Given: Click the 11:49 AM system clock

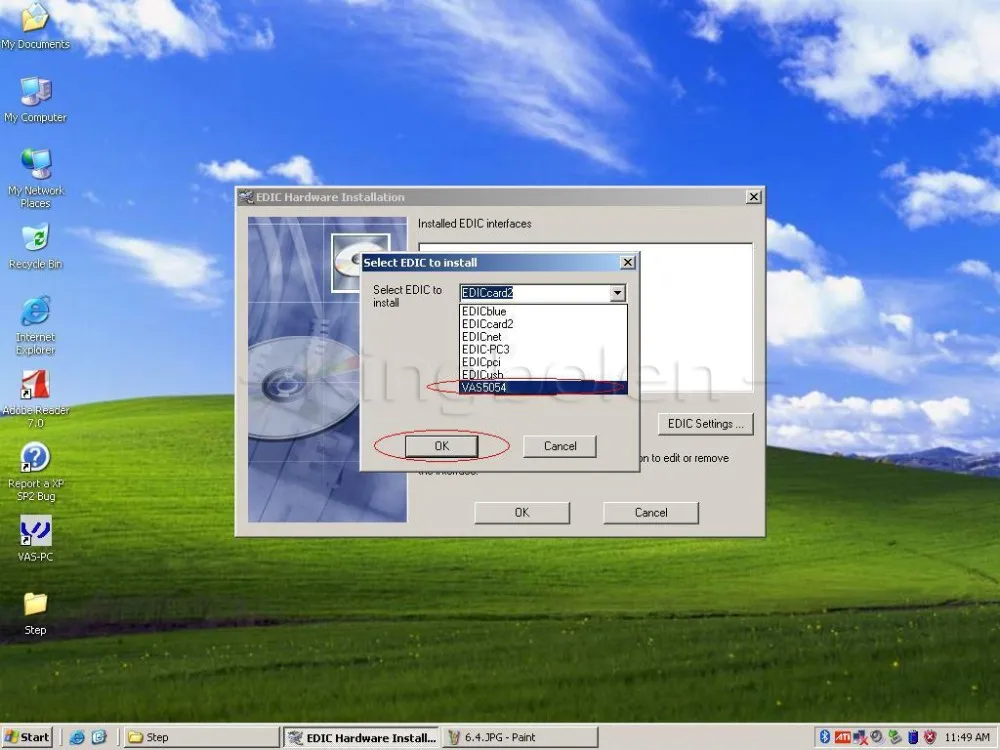Looking at the screenshot, I should [x=967, y=737].
